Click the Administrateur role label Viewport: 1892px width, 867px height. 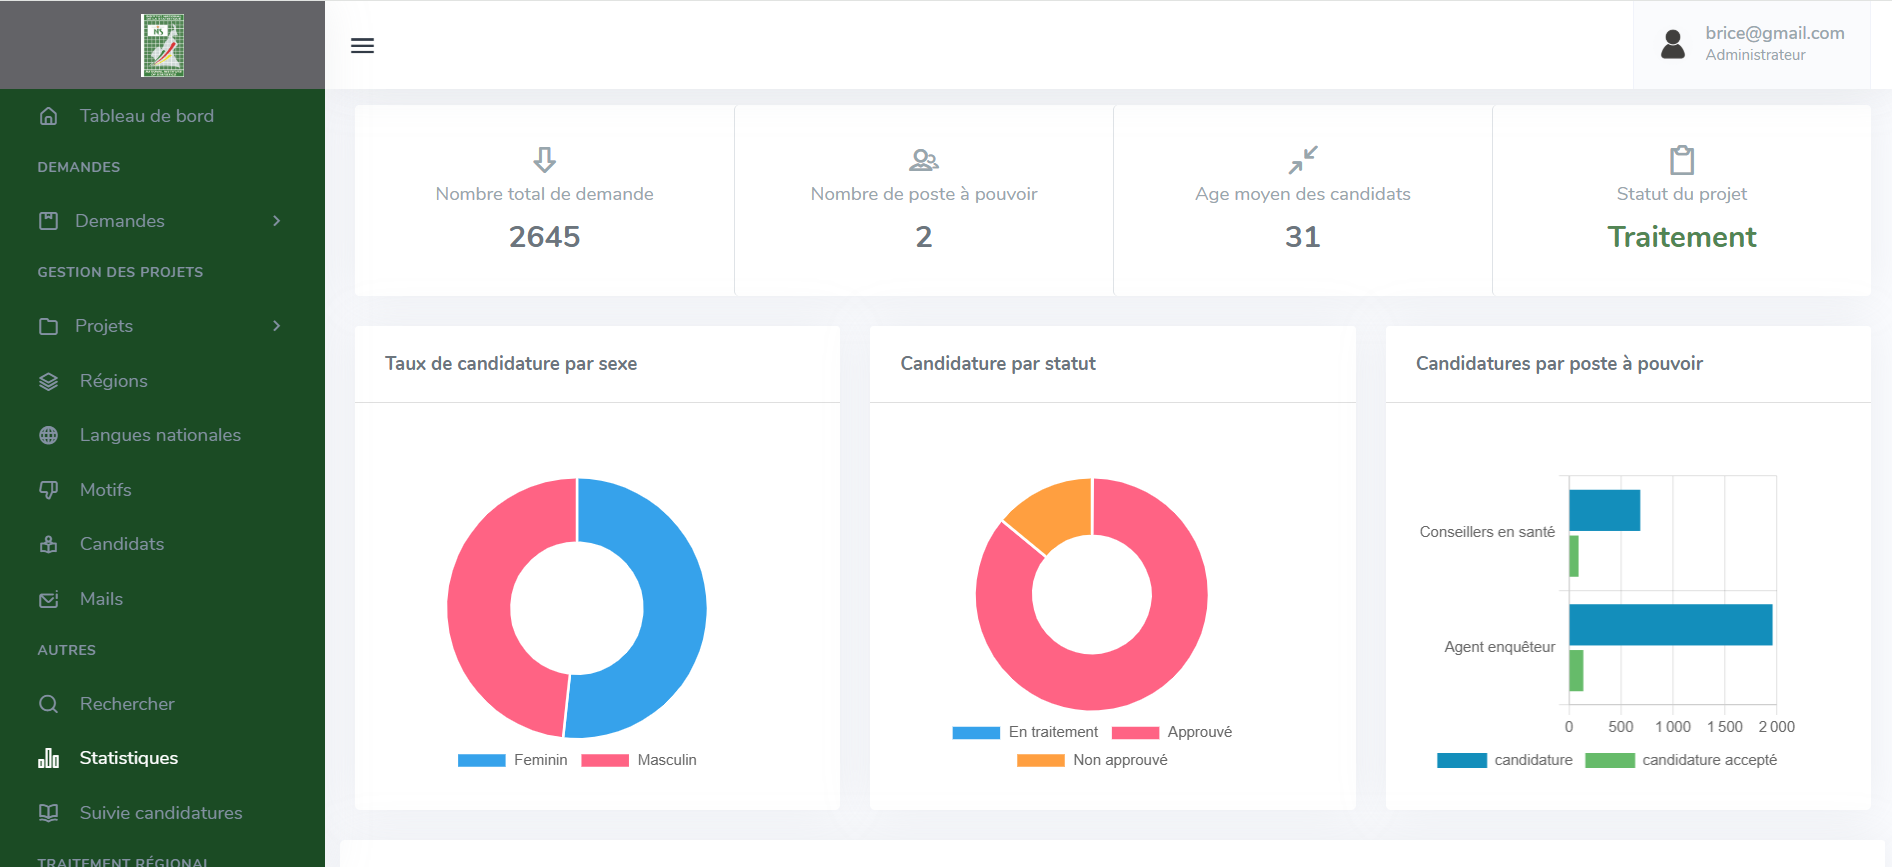tap(1755, 55)
